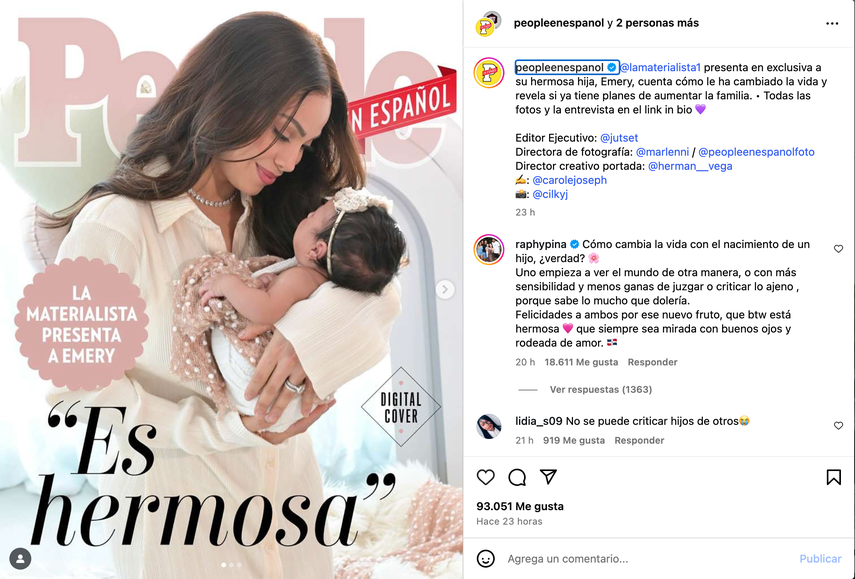The height and width of the screenshot is (579, 855).
Task: Save the post with the bookmark icon
Action: (833, 477)
